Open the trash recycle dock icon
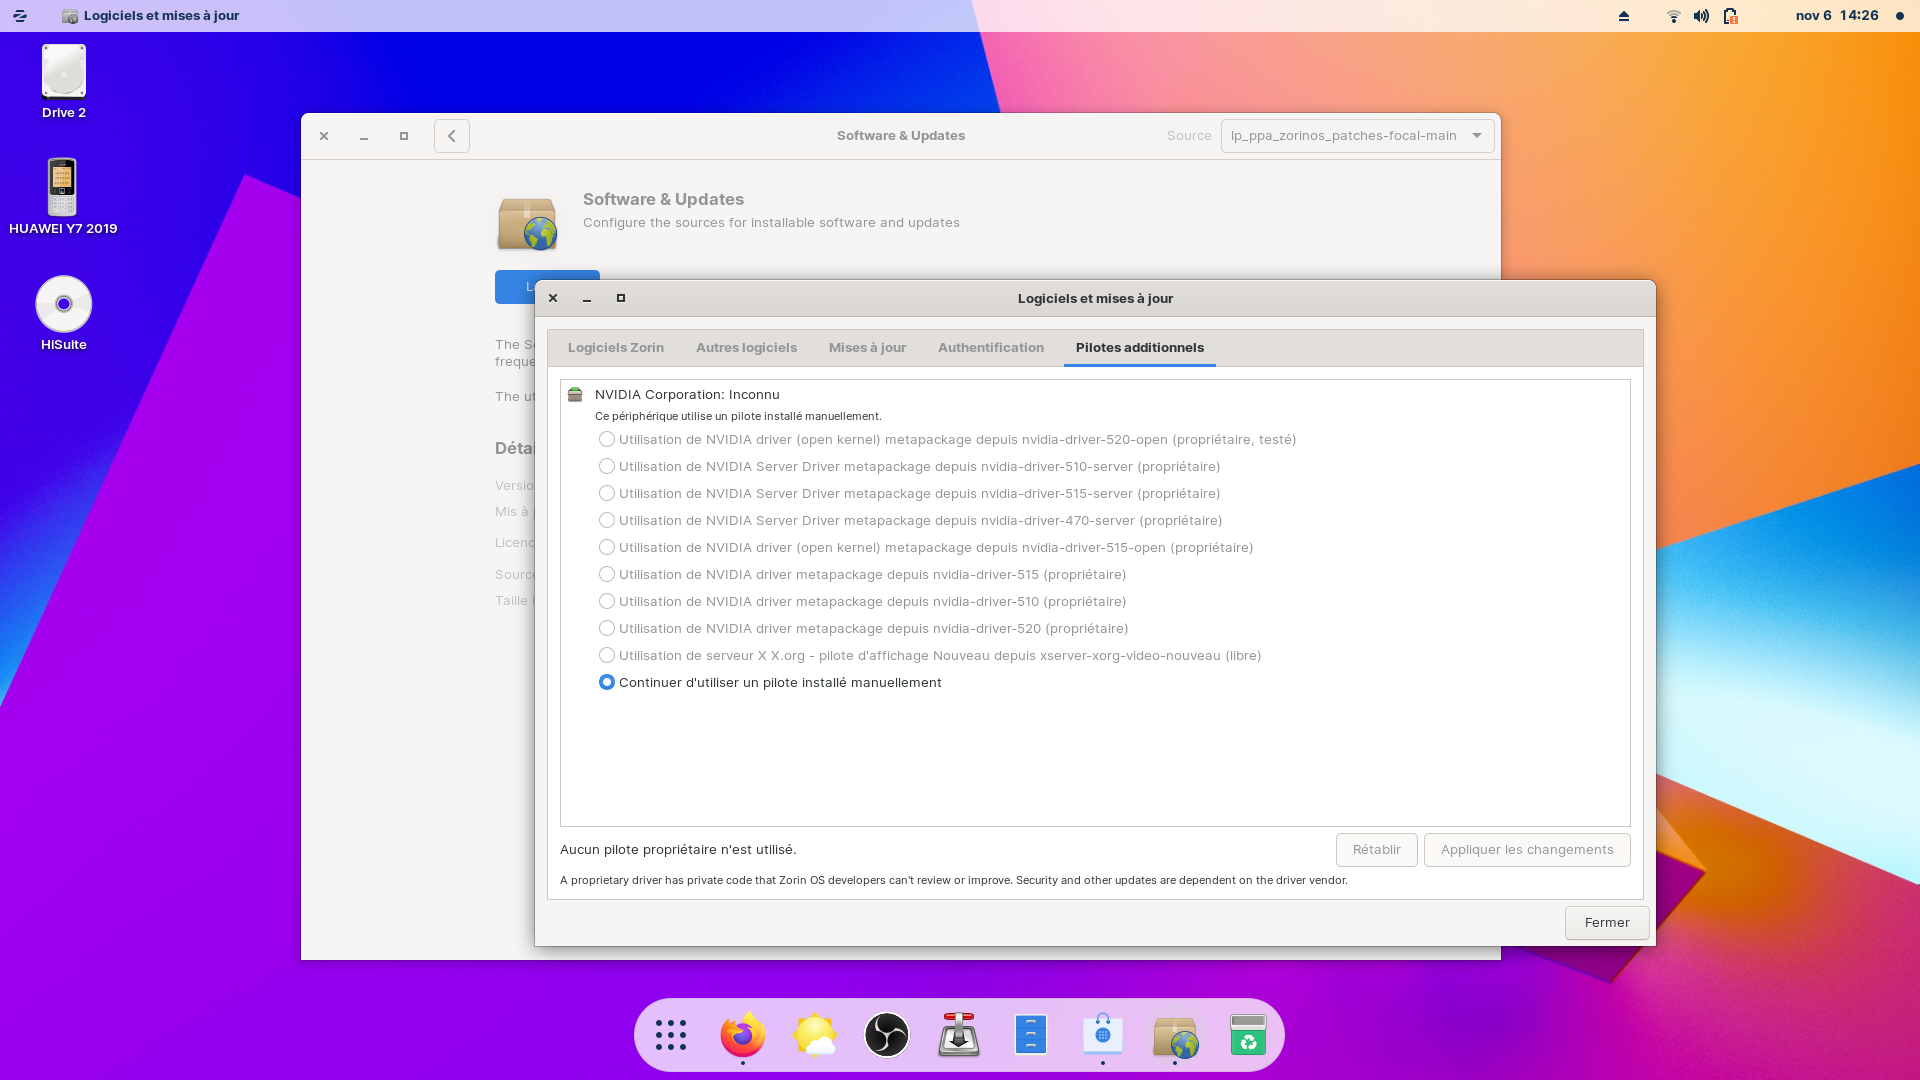This screenshot has height=1080, width=1920. tap(1247, 1035)
